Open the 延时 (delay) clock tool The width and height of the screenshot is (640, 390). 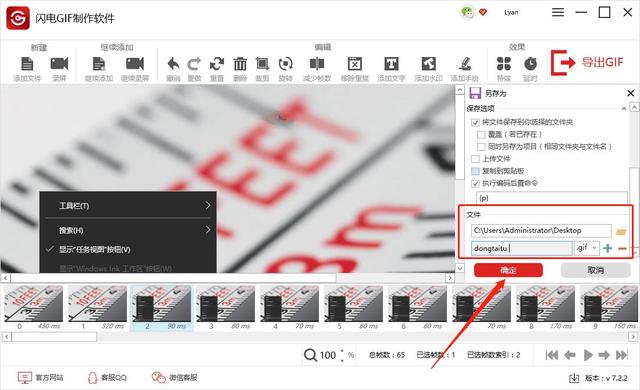[x=530, y=64]
